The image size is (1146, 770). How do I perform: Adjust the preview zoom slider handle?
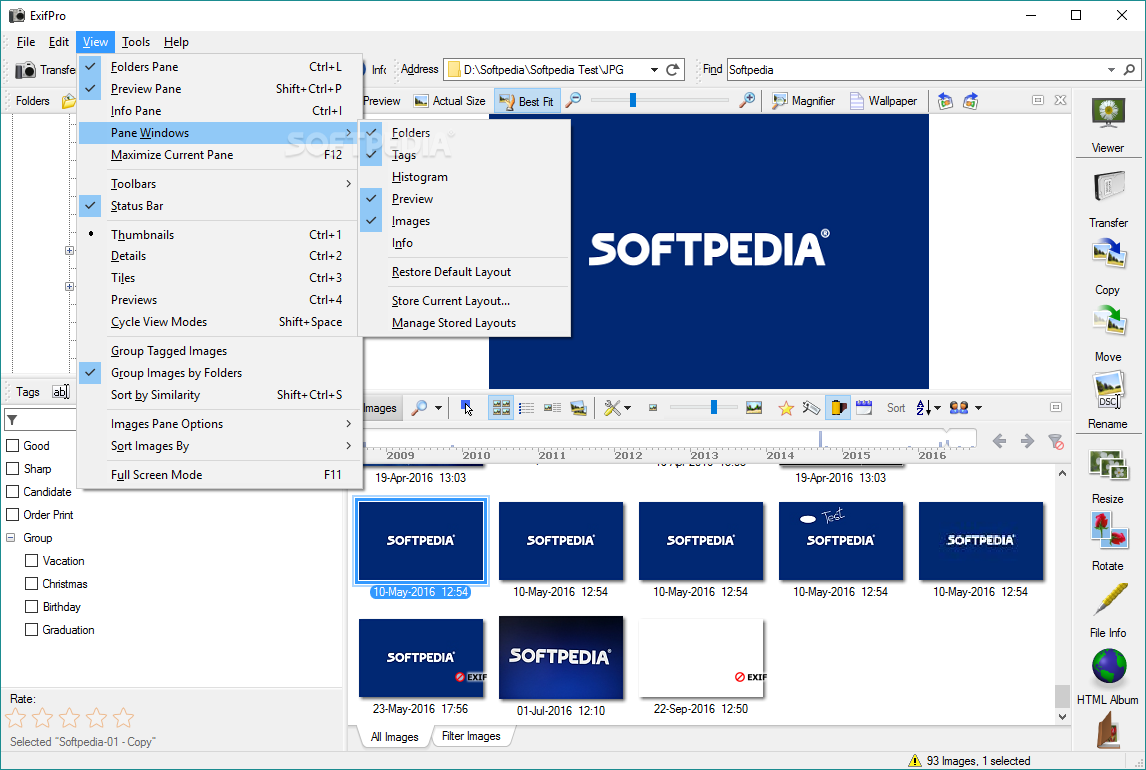tap(633, 100)
